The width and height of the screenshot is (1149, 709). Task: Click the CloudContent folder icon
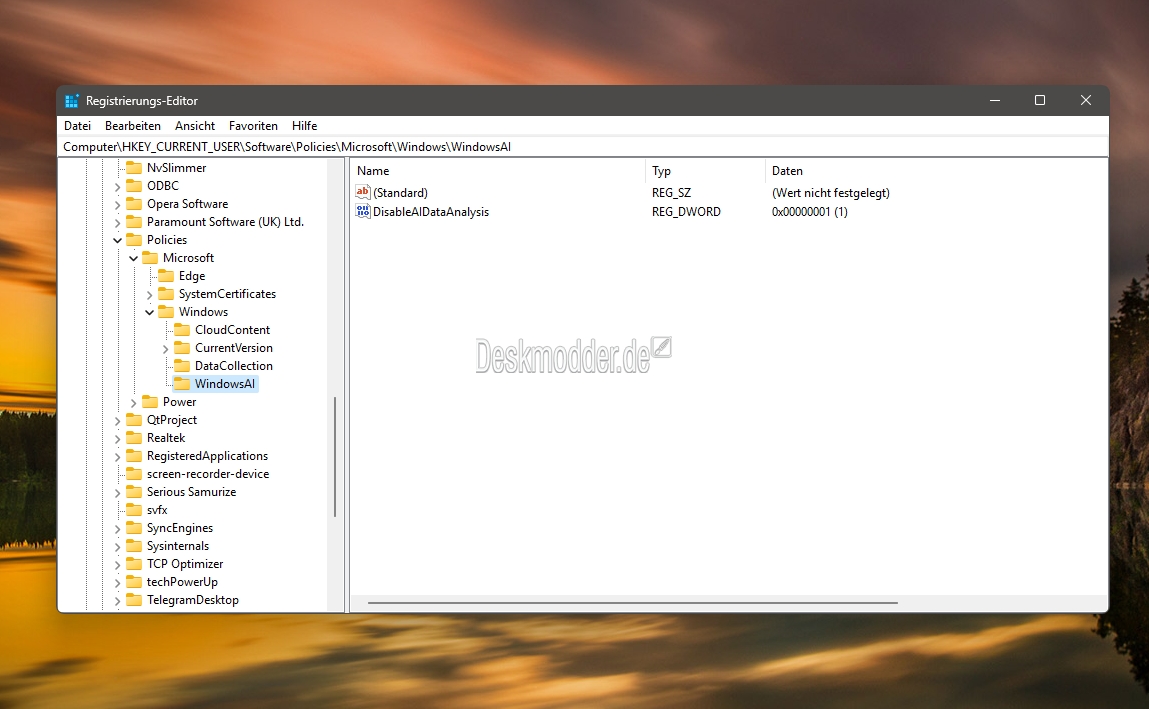click(182, 330)
